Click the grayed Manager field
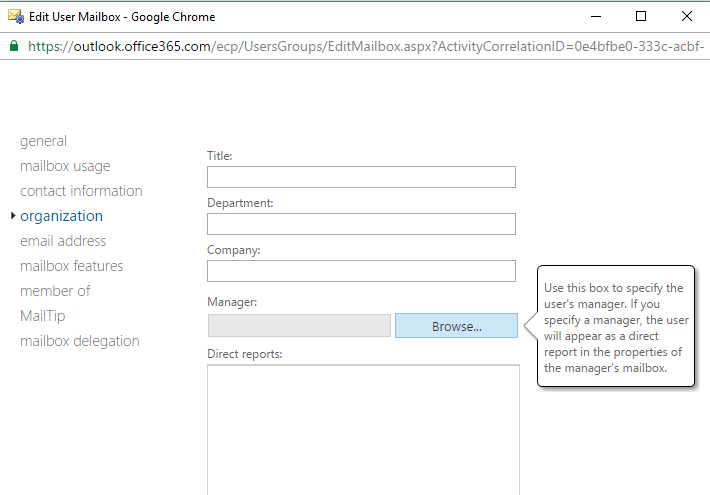Viewport: 710px width, 495px height. click(299, 326)
